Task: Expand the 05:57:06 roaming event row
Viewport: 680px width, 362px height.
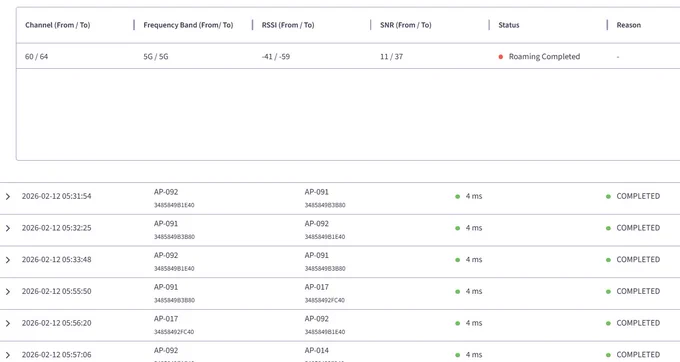Action: [7, 355]
